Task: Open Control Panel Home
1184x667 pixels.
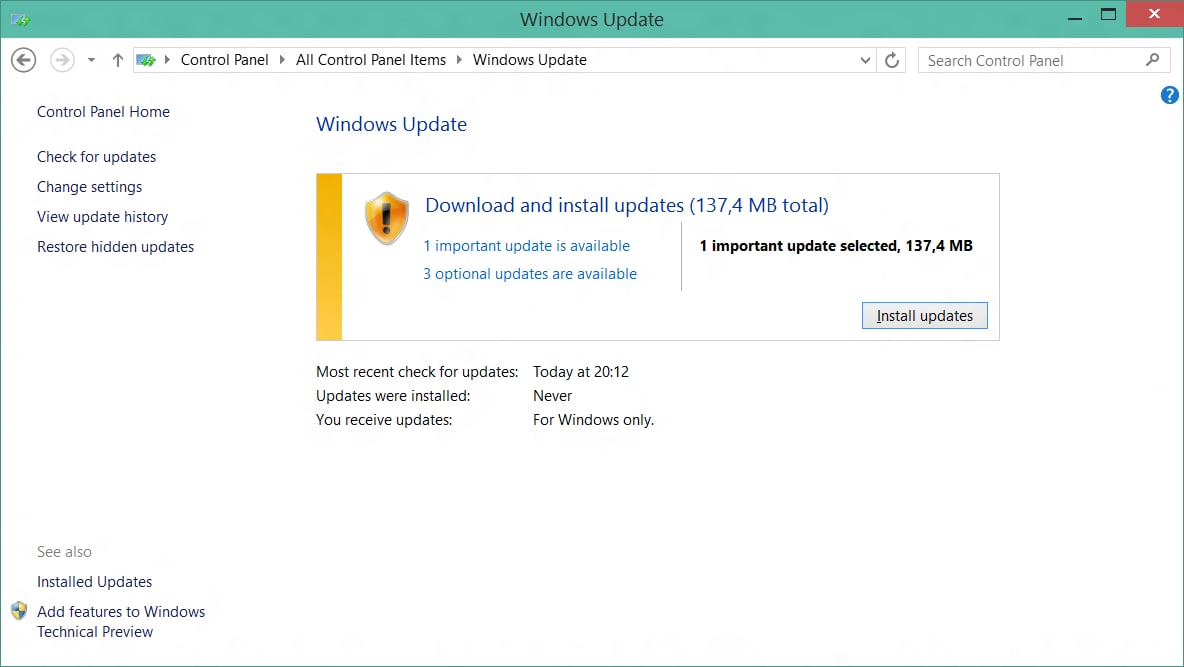Action: 103,112
